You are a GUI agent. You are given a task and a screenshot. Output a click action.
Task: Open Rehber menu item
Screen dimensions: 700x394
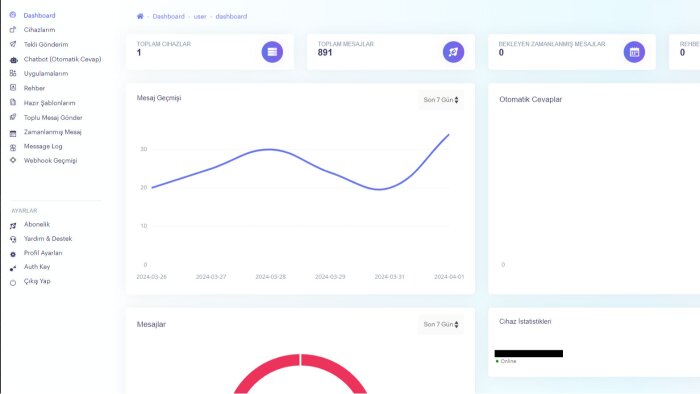34,88
